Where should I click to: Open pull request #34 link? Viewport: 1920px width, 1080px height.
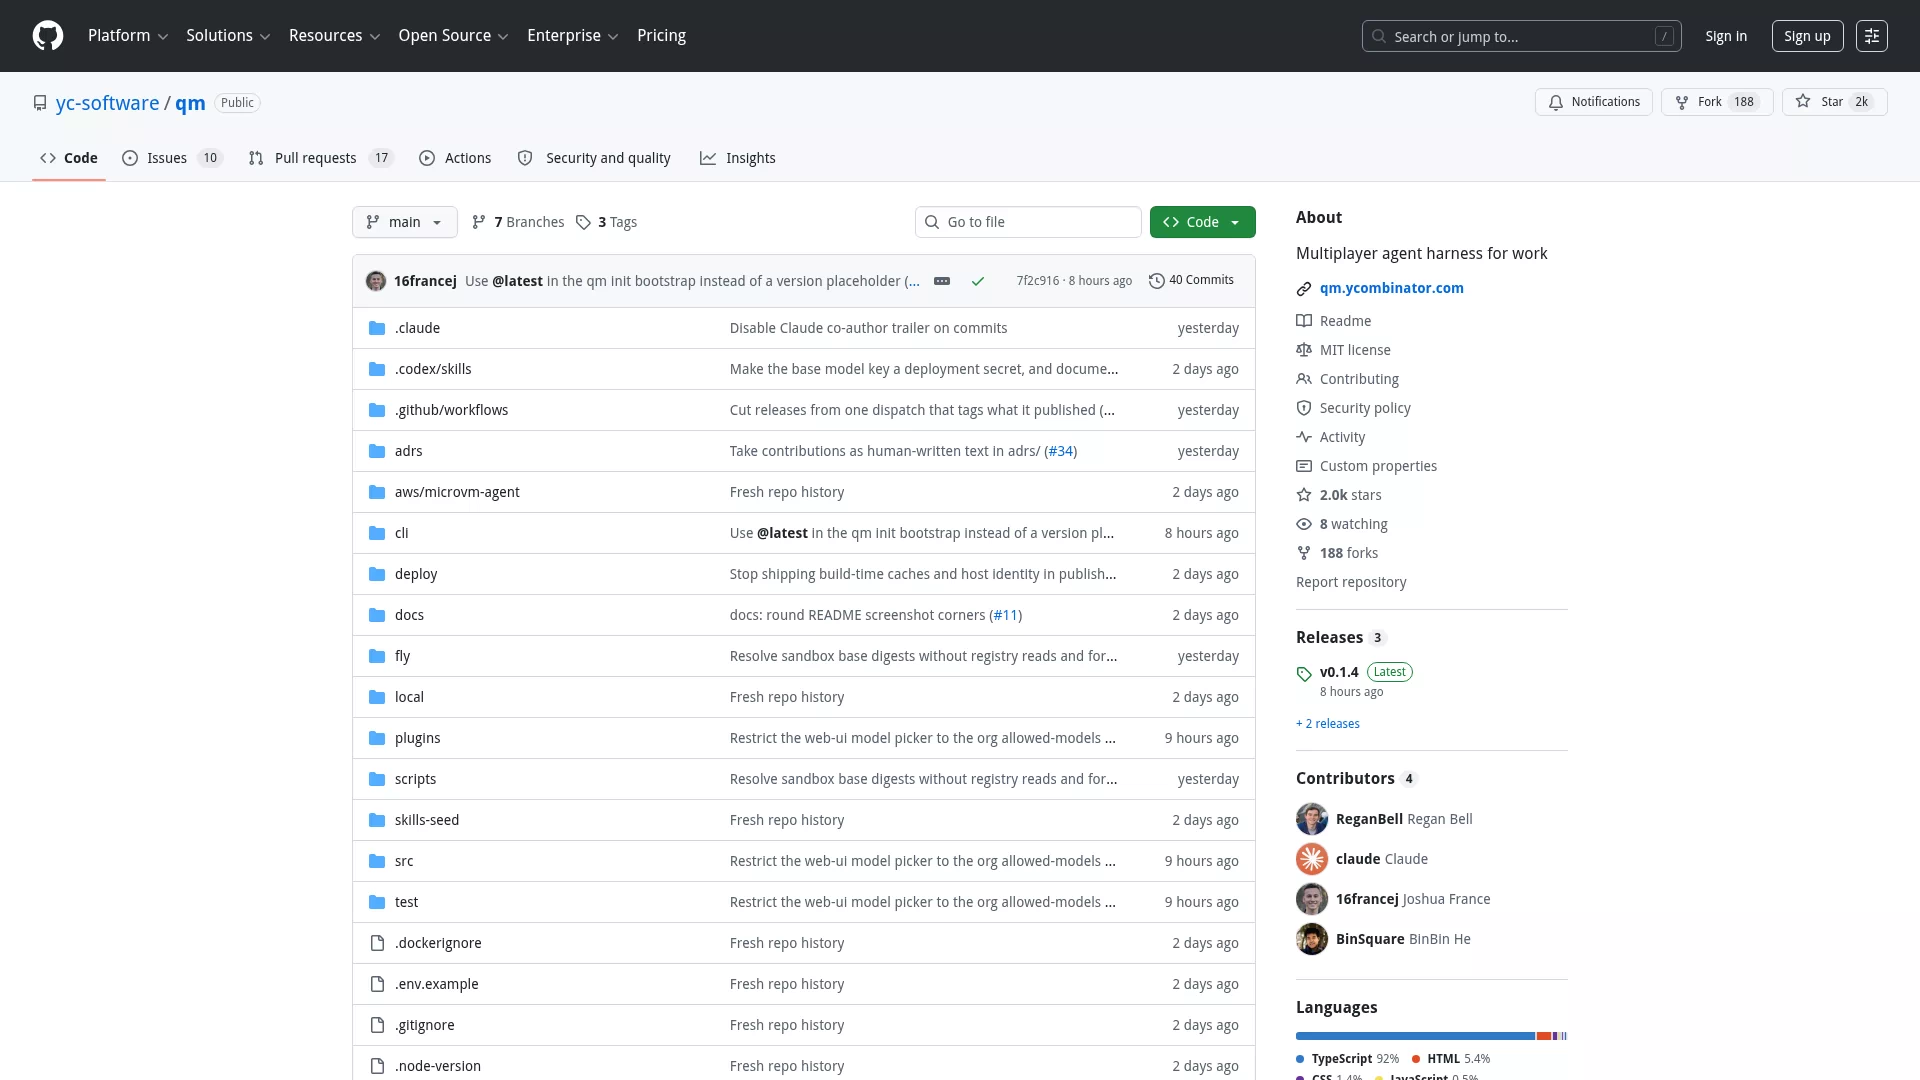(1060, 451)
